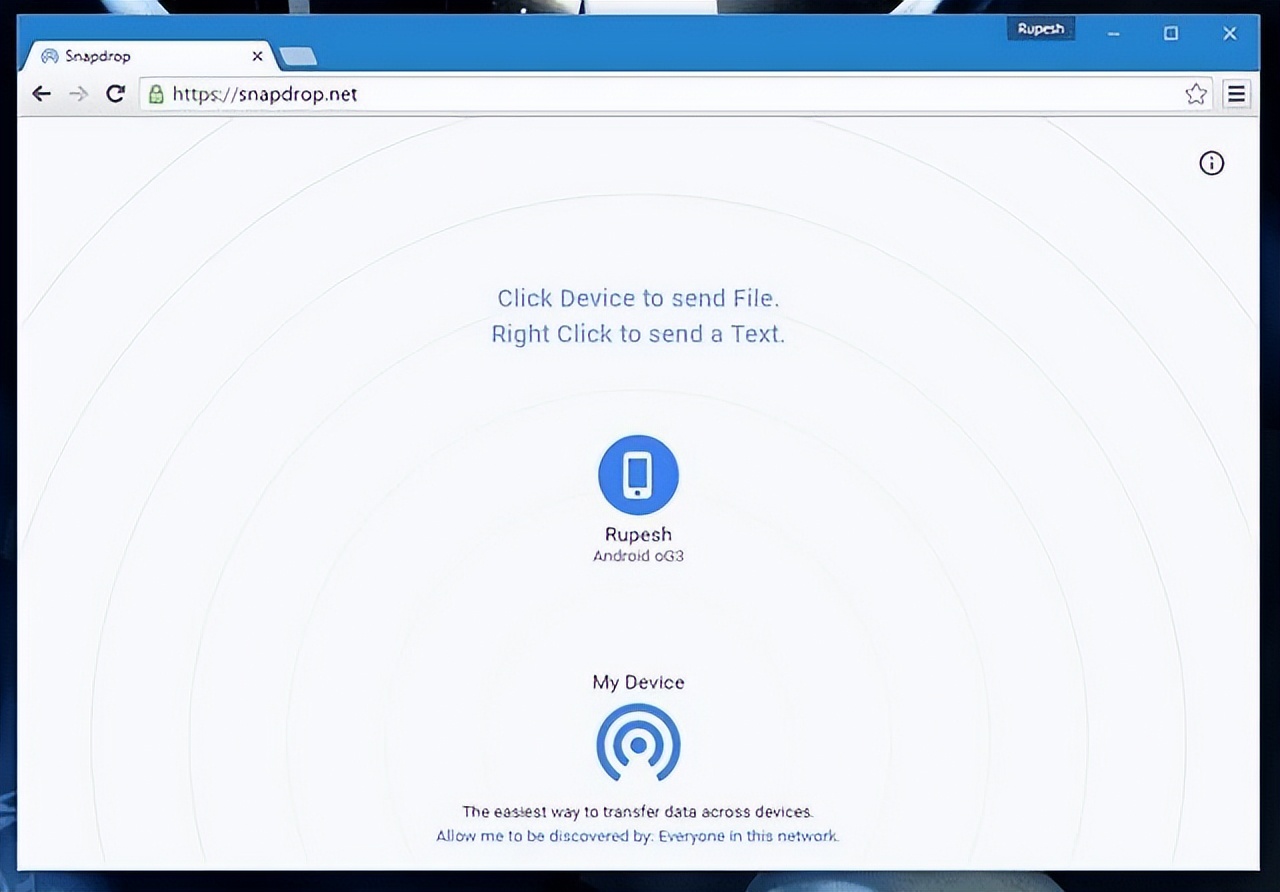Click the 'My Device' label

coord(638,682)
